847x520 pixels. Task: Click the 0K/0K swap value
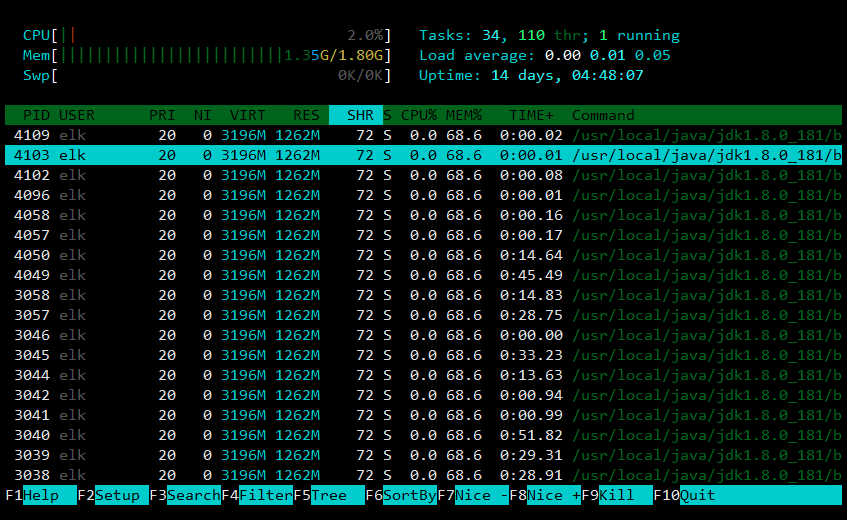pyautogui.click(x=360, y=75)
